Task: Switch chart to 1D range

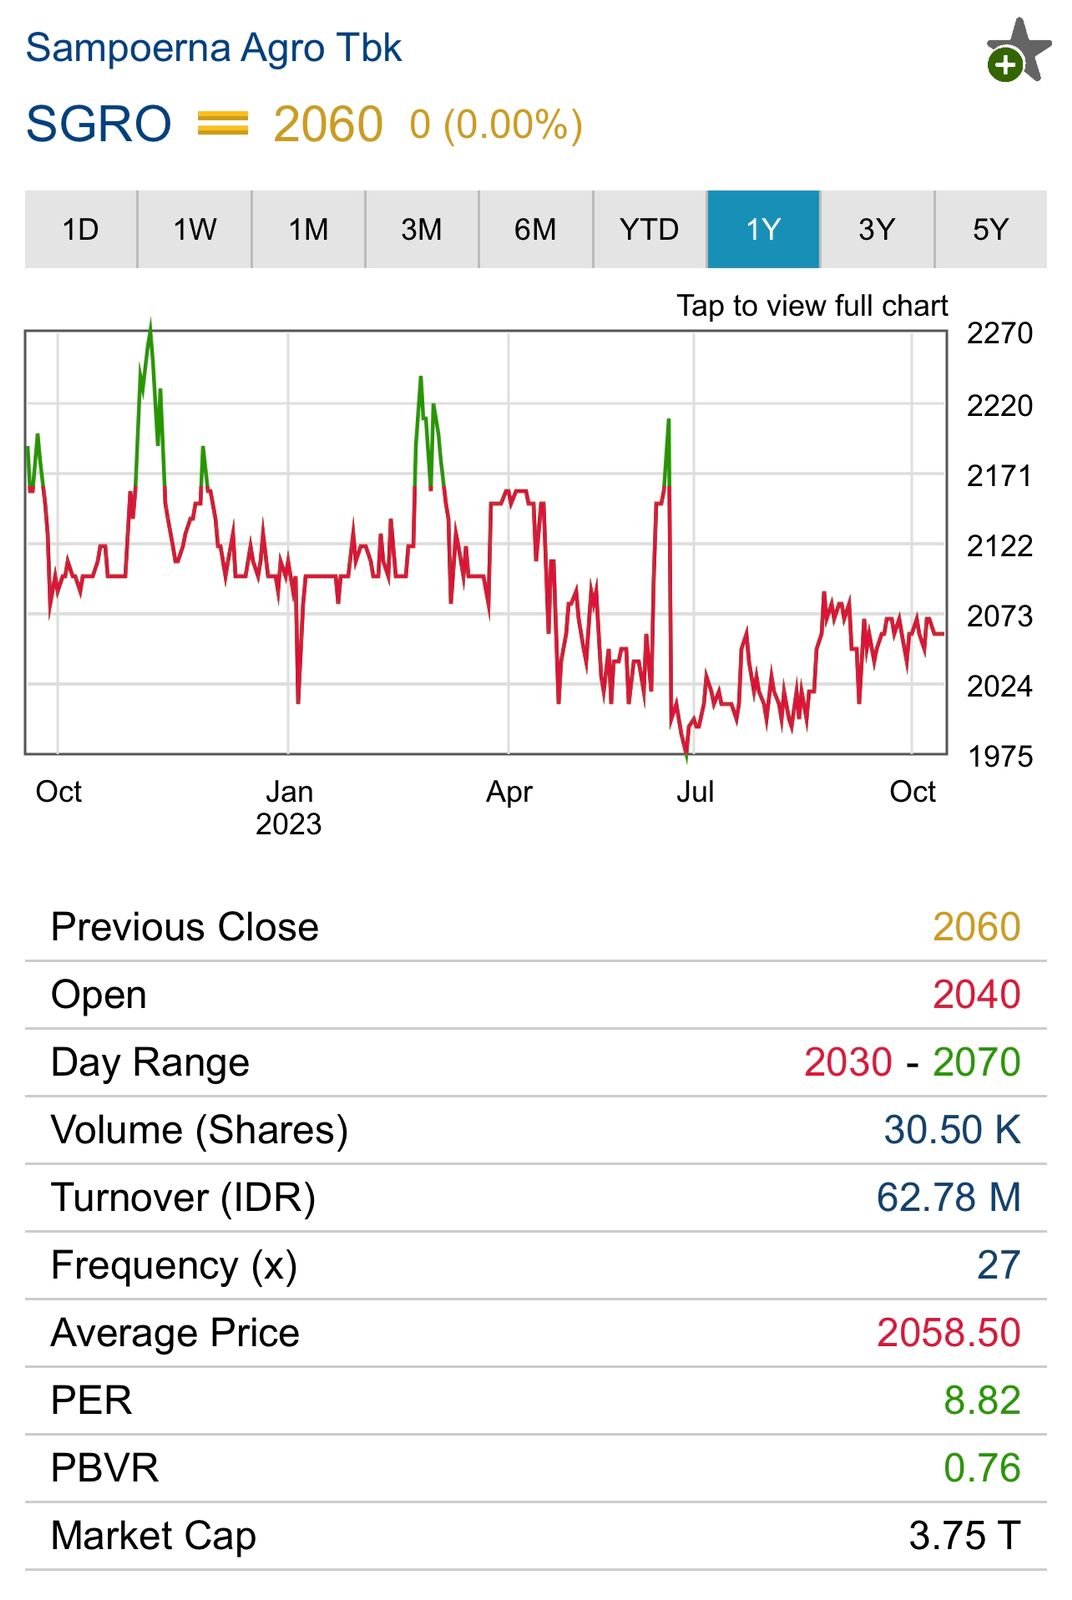Action: pyautogui.click(x=81, y=229)
